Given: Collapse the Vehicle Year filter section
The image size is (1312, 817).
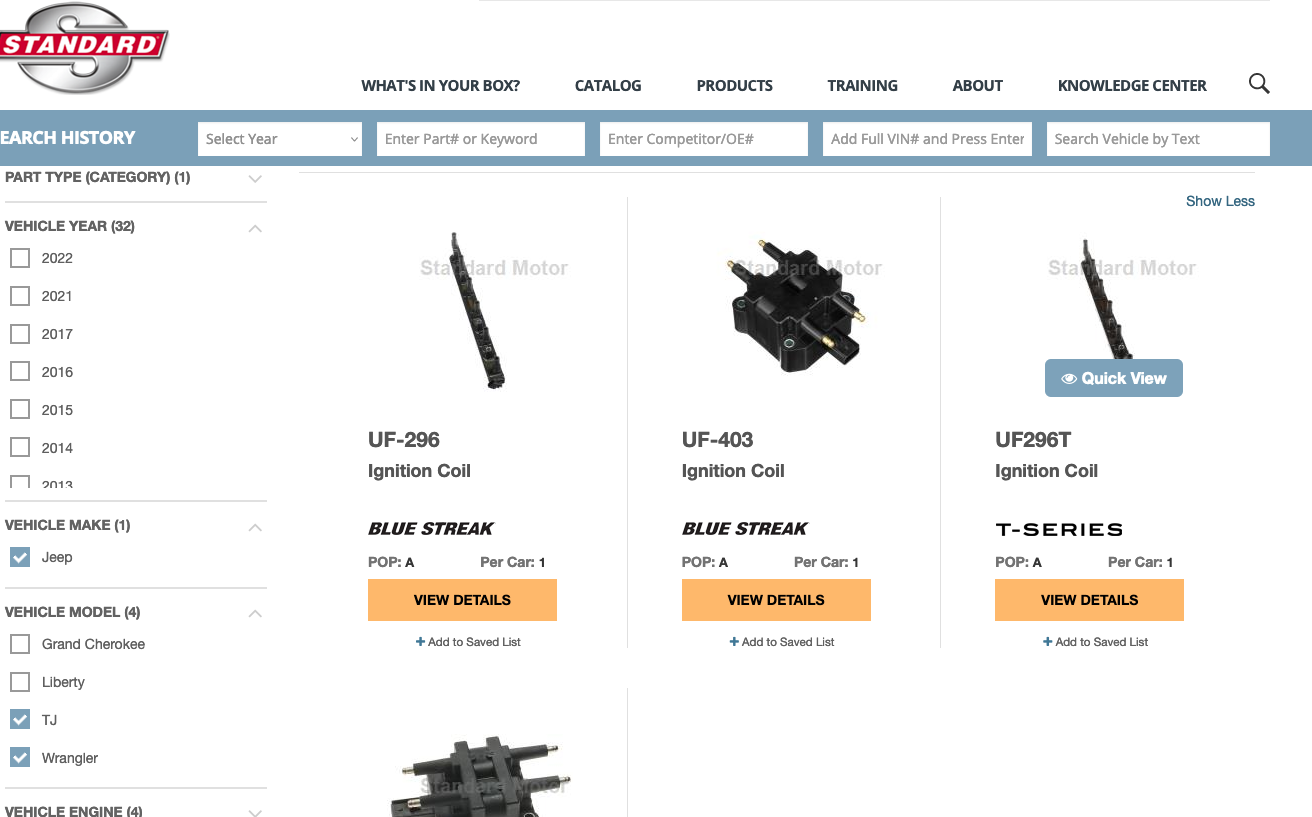Looking at the screenshot, I should [255, 227].
